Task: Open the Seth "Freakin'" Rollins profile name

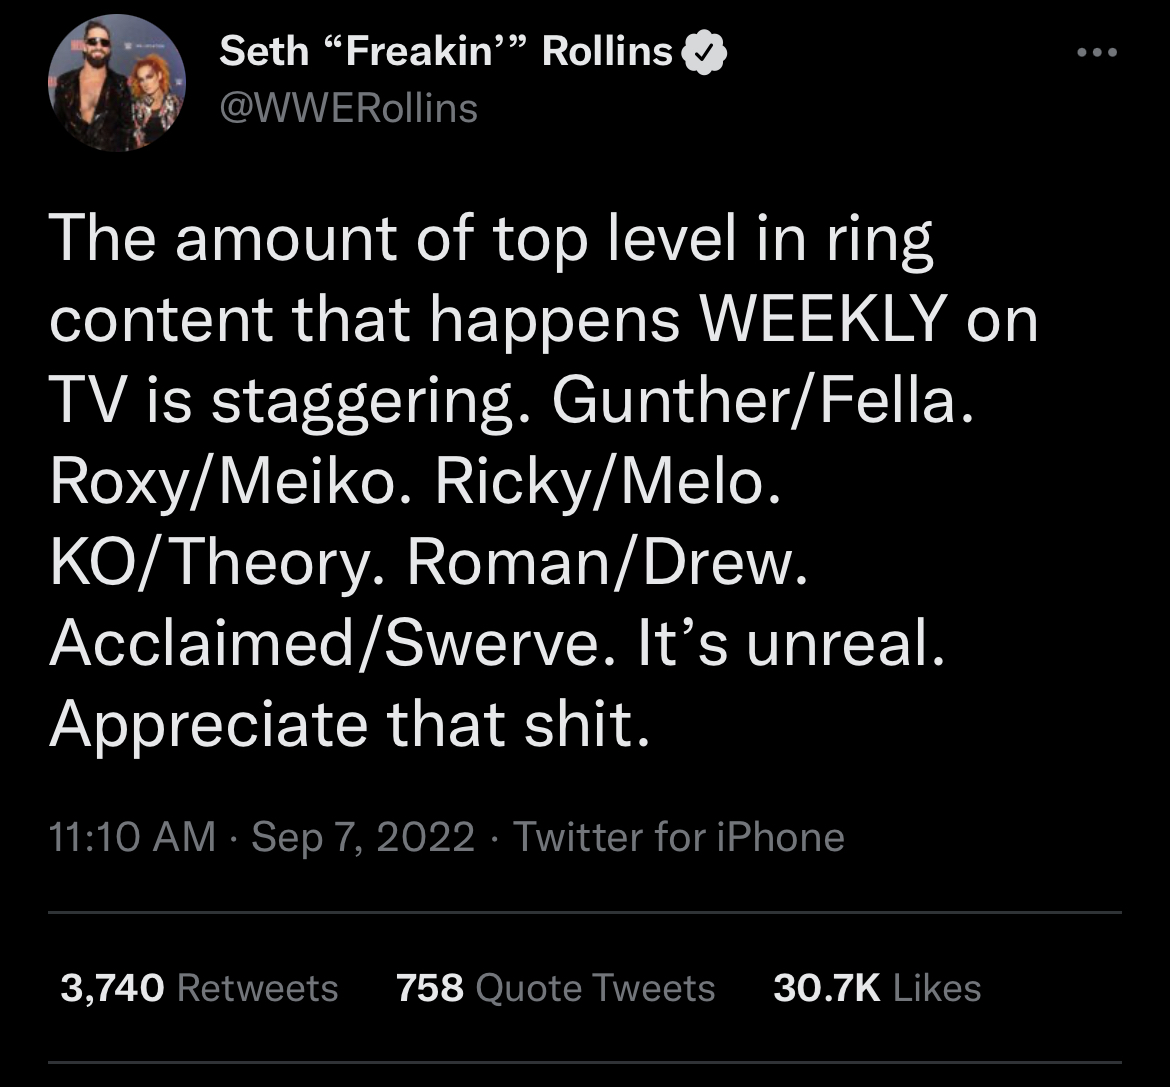Action: 445,52
